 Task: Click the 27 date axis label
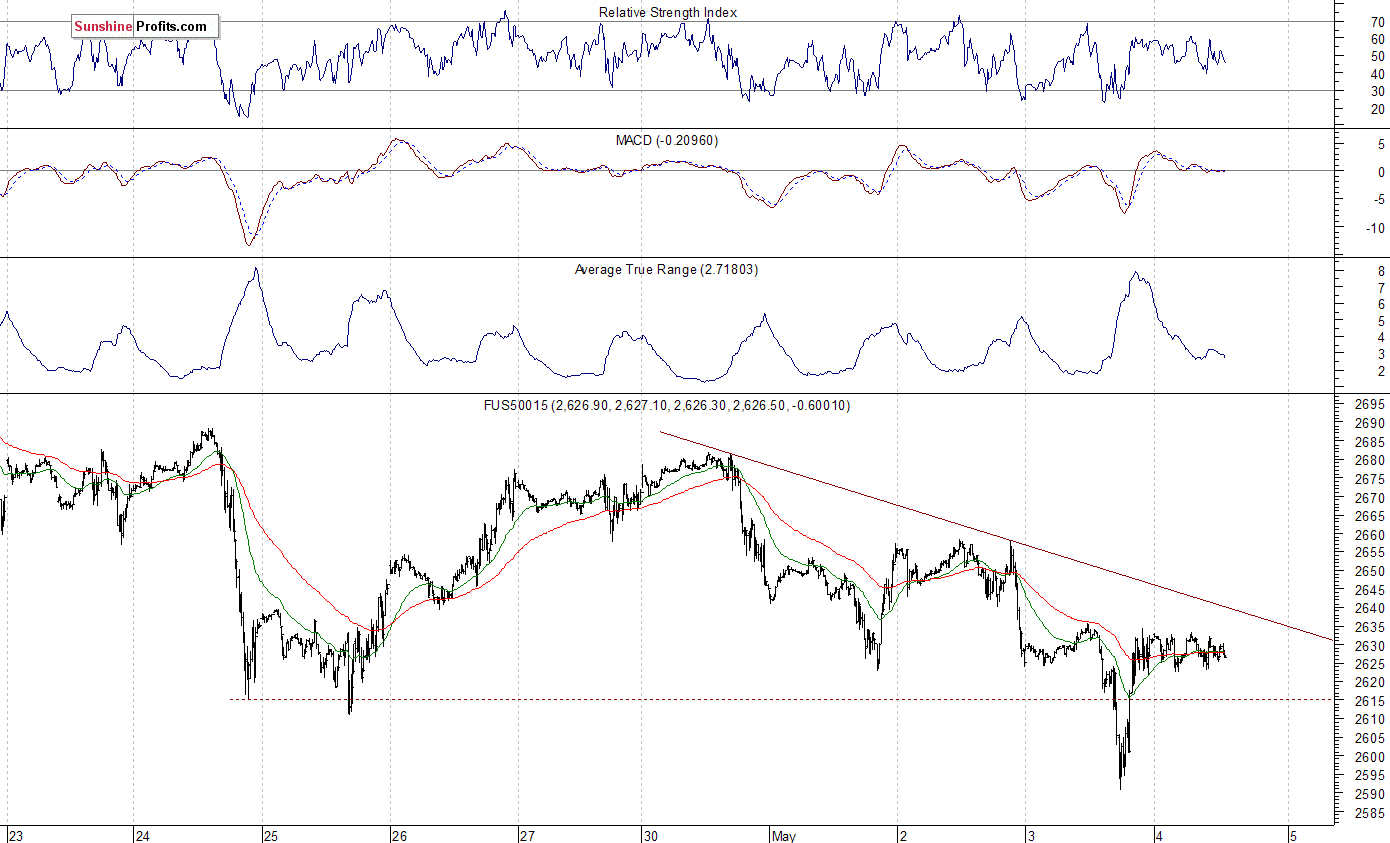click(526, 835)
